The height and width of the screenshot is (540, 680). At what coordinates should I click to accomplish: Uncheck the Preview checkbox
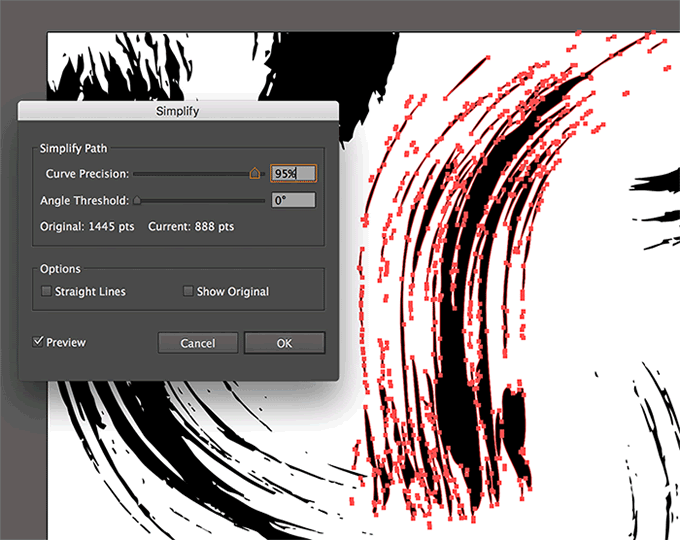click(39, 342)
